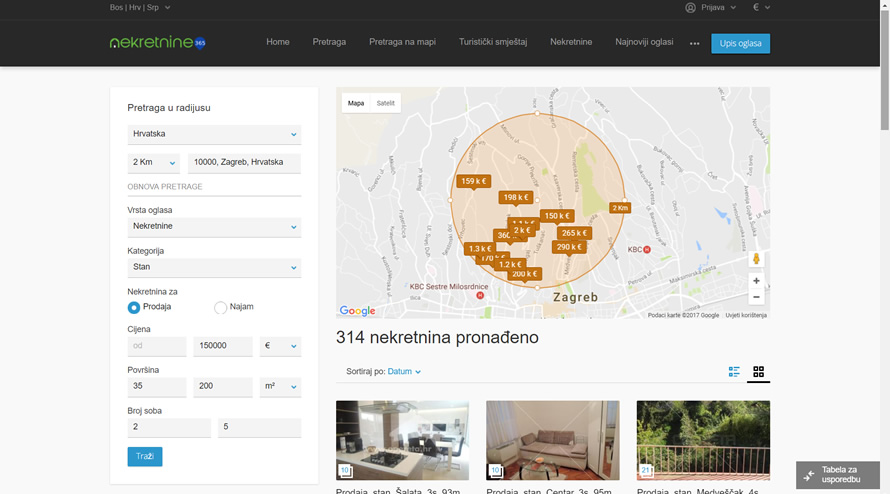Click the Street View pegman icon
Screen dimensions: 890x494
756,259
